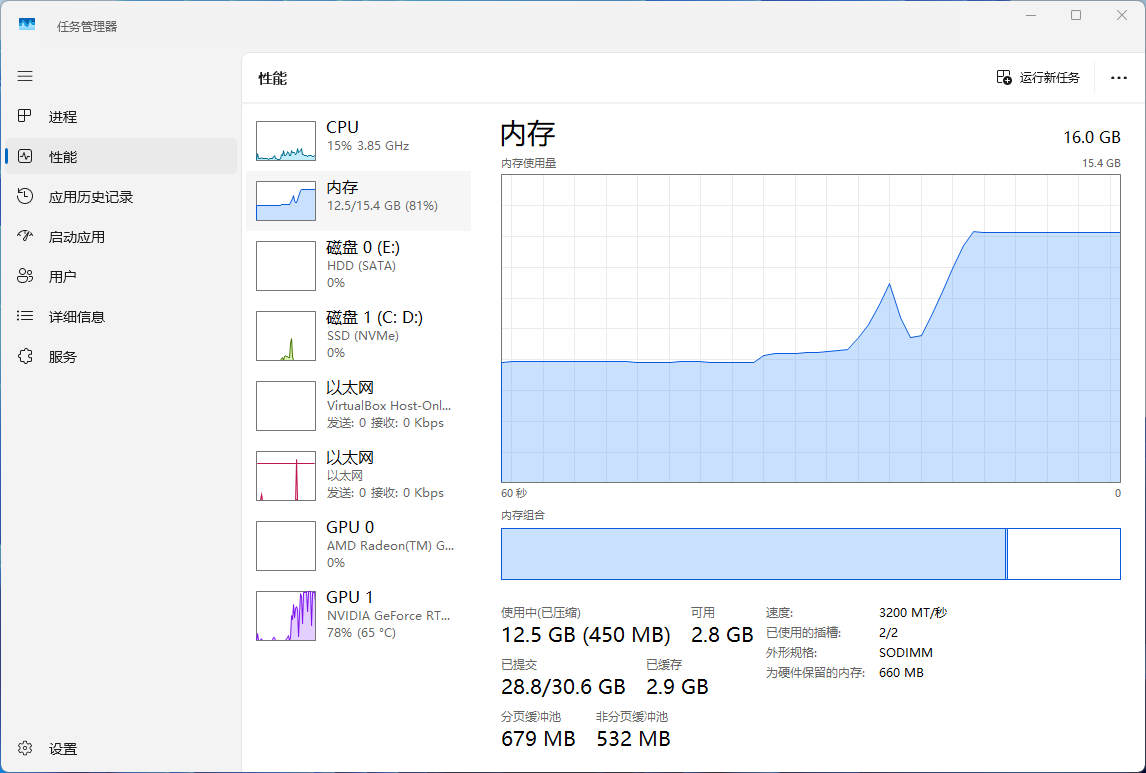Image resolution: width=1146 pixels, height=773 pixels.
Task: Click the 用户 users icon
Action: [x=26, y=276]
